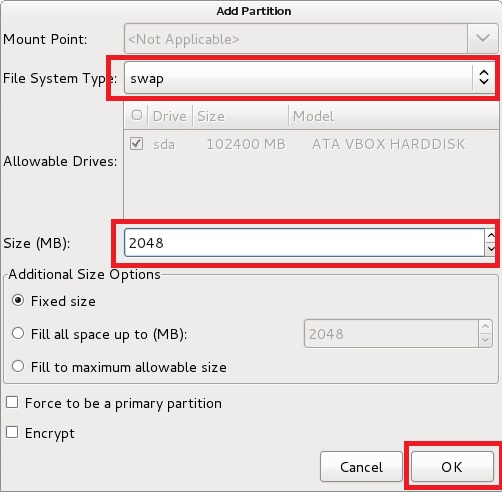Image resolution: width=502 pixels, height=492 pixels.
Task: Tick the Encrypt checkbox
Action: click(x=12, y=432)
